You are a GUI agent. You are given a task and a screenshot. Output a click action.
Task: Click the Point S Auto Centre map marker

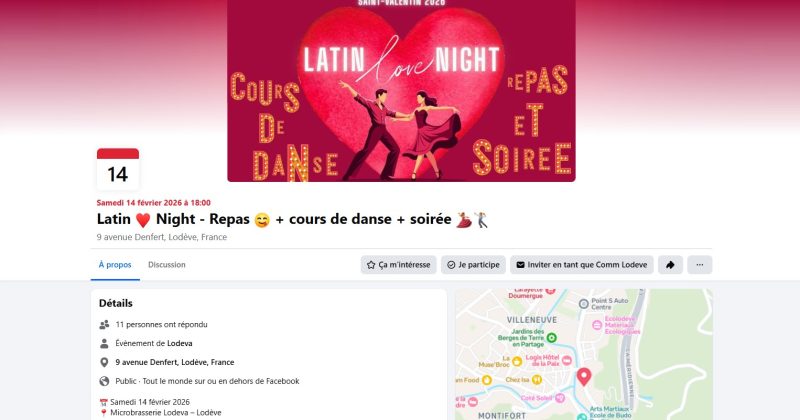(584, 304)
